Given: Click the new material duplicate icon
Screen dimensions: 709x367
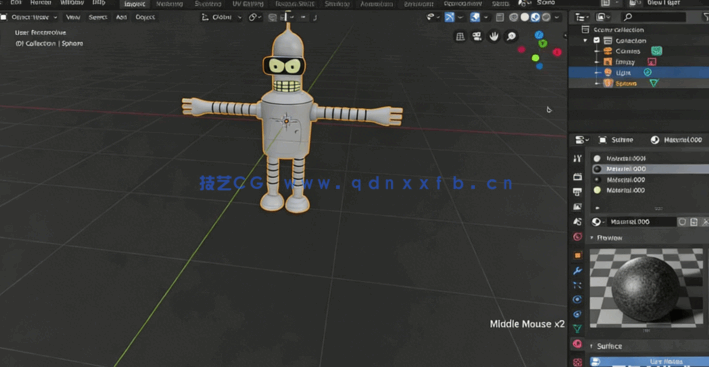Looking at the screenshot, I should 694,222.
